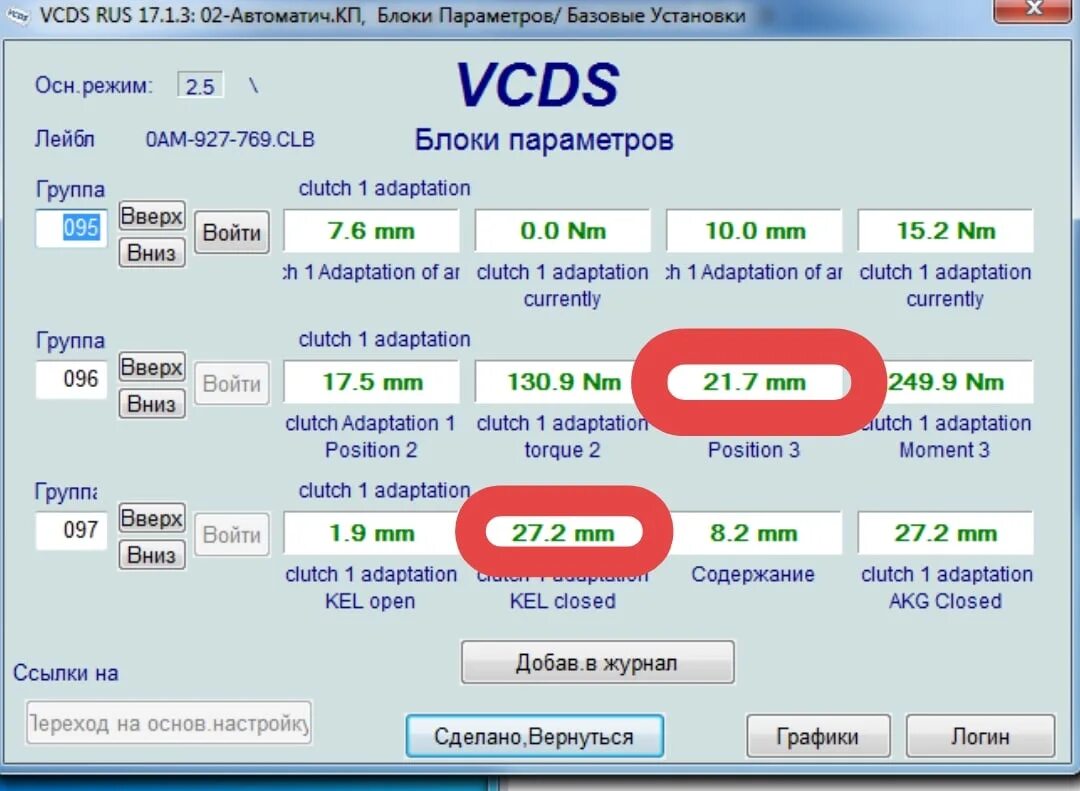Click the label 0AM-927-769.CLB text
This screenshot has width=1080, height=791.
(x=230, y=139)
